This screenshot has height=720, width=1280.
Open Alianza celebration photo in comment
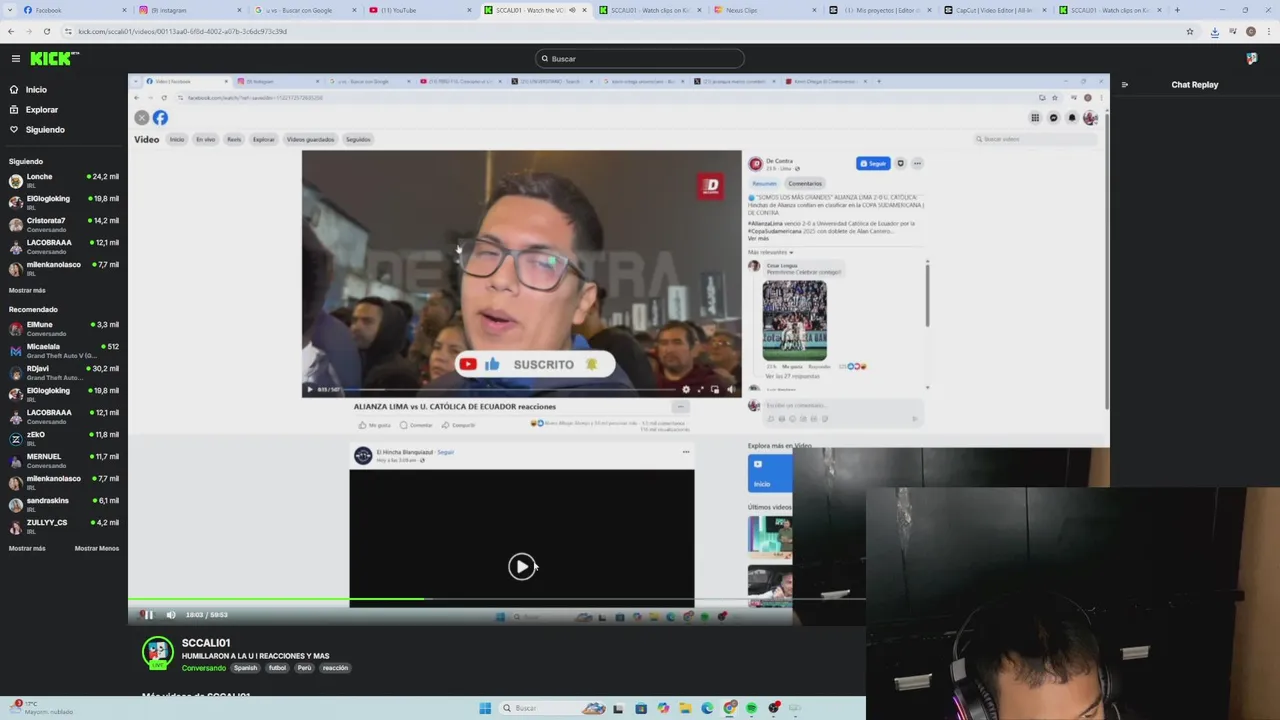click(794, 320)
